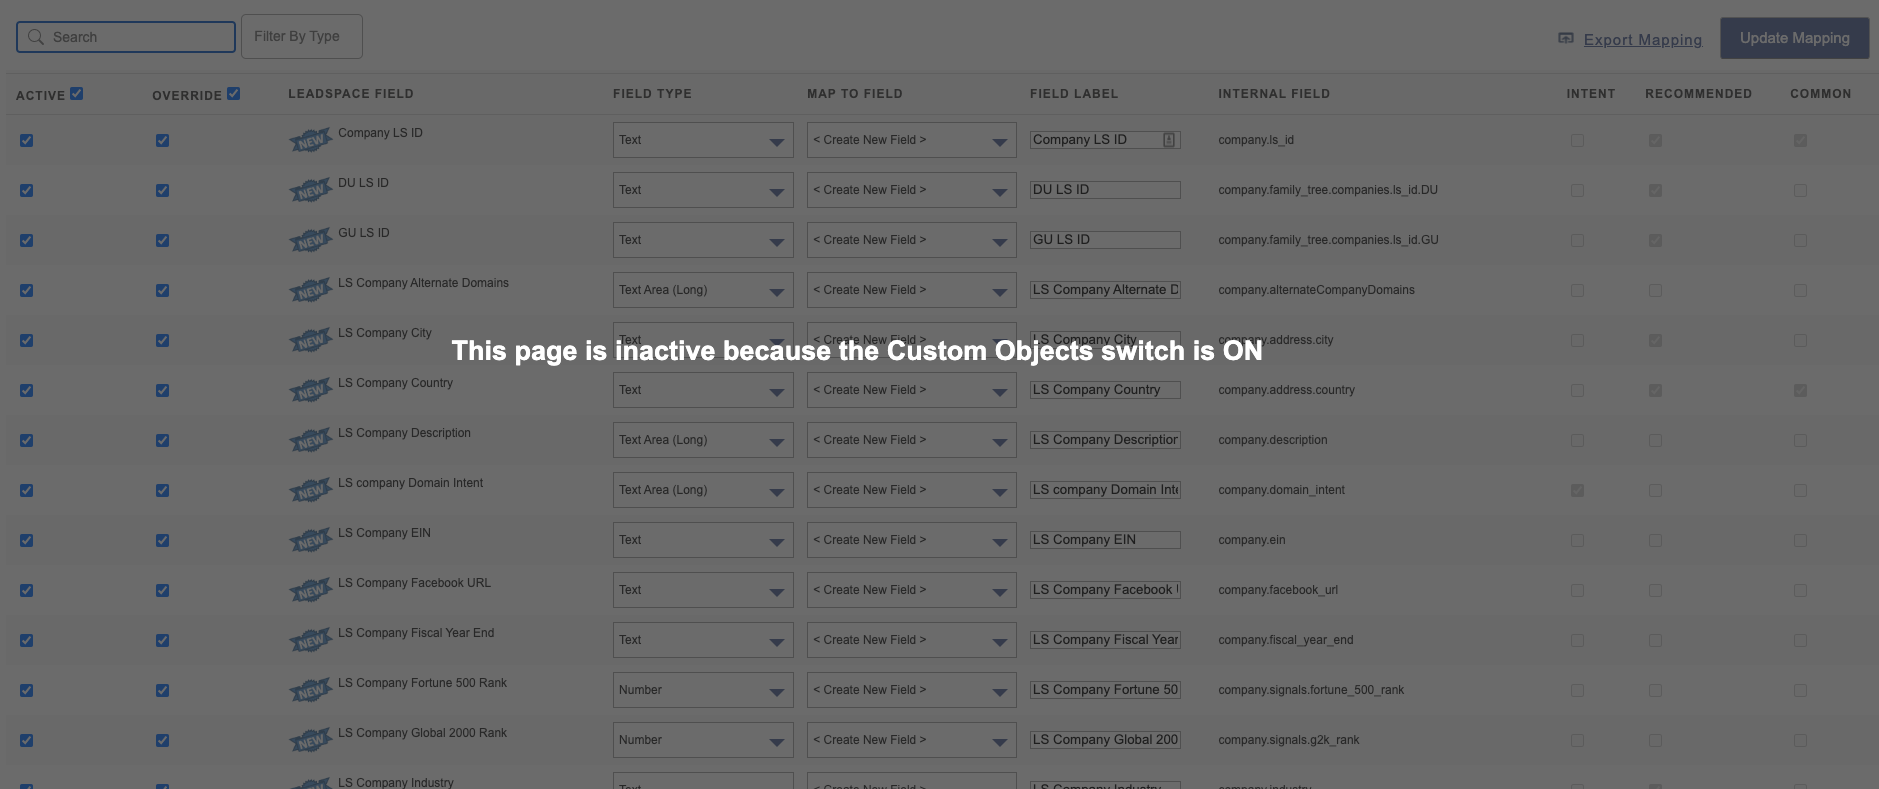Uncheck Override for DU LS ID row
Screen dimensions: 1879x789
coord(163,190)
